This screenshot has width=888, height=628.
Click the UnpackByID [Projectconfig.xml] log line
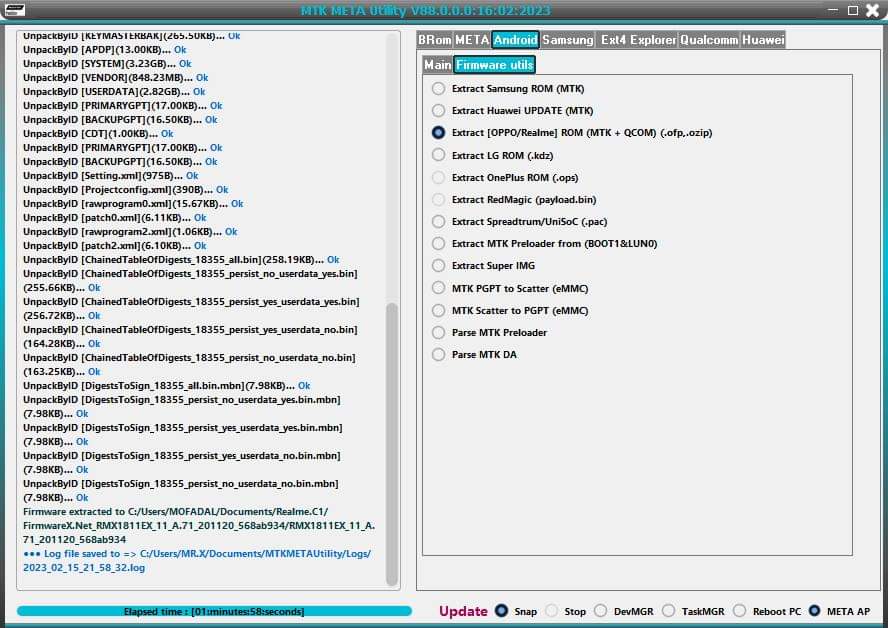126,190
